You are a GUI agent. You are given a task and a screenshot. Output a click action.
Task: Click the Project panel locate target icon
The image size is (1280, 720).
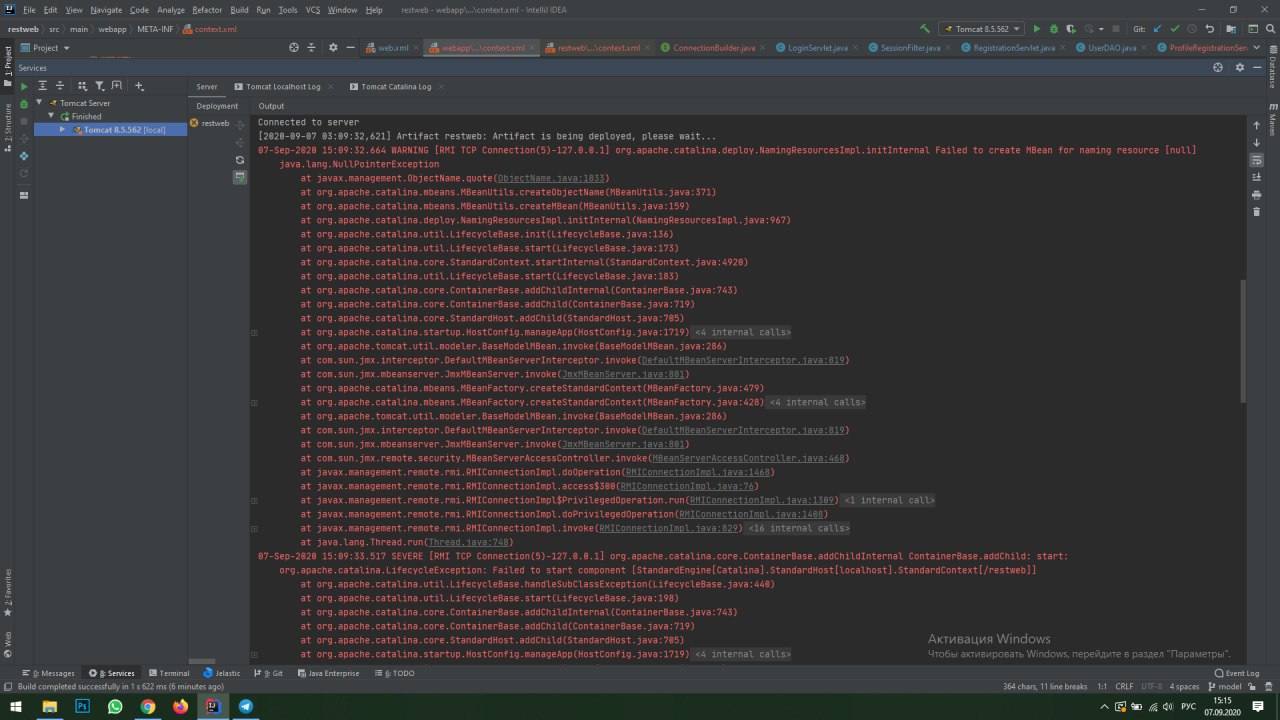(x=294, y=47)
